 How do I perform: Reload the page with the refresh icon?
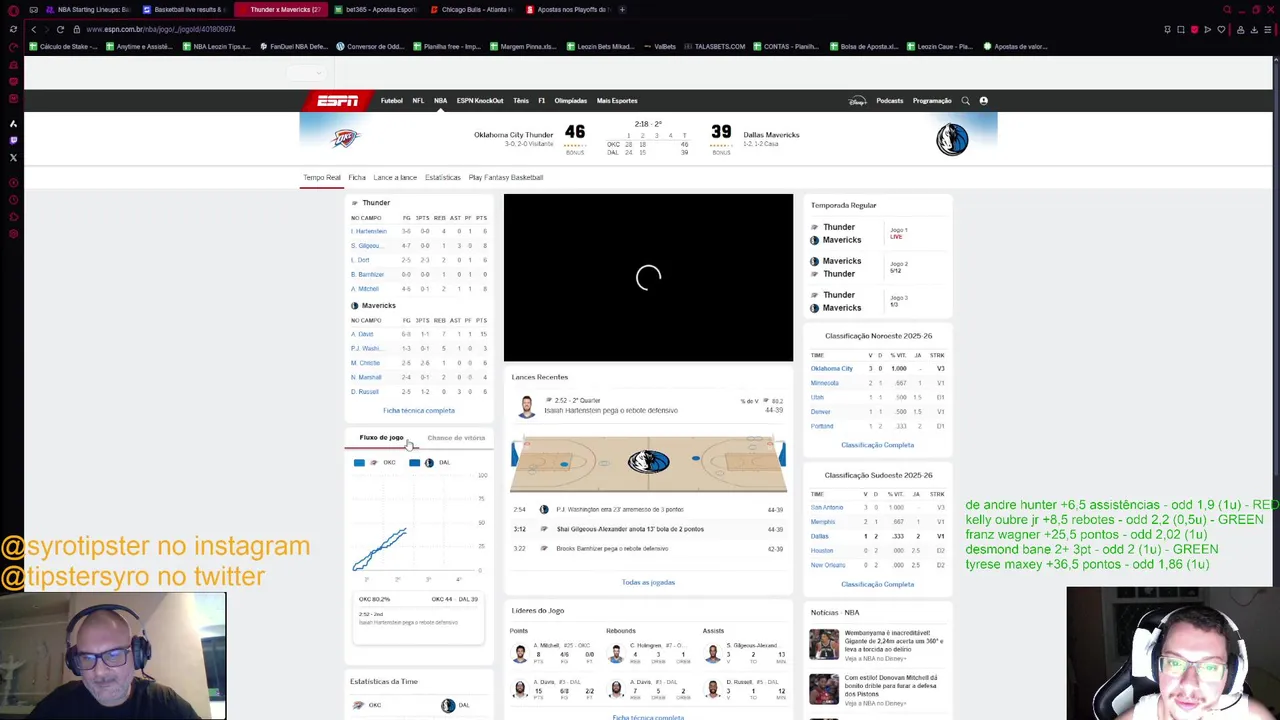tap(60, 29)
